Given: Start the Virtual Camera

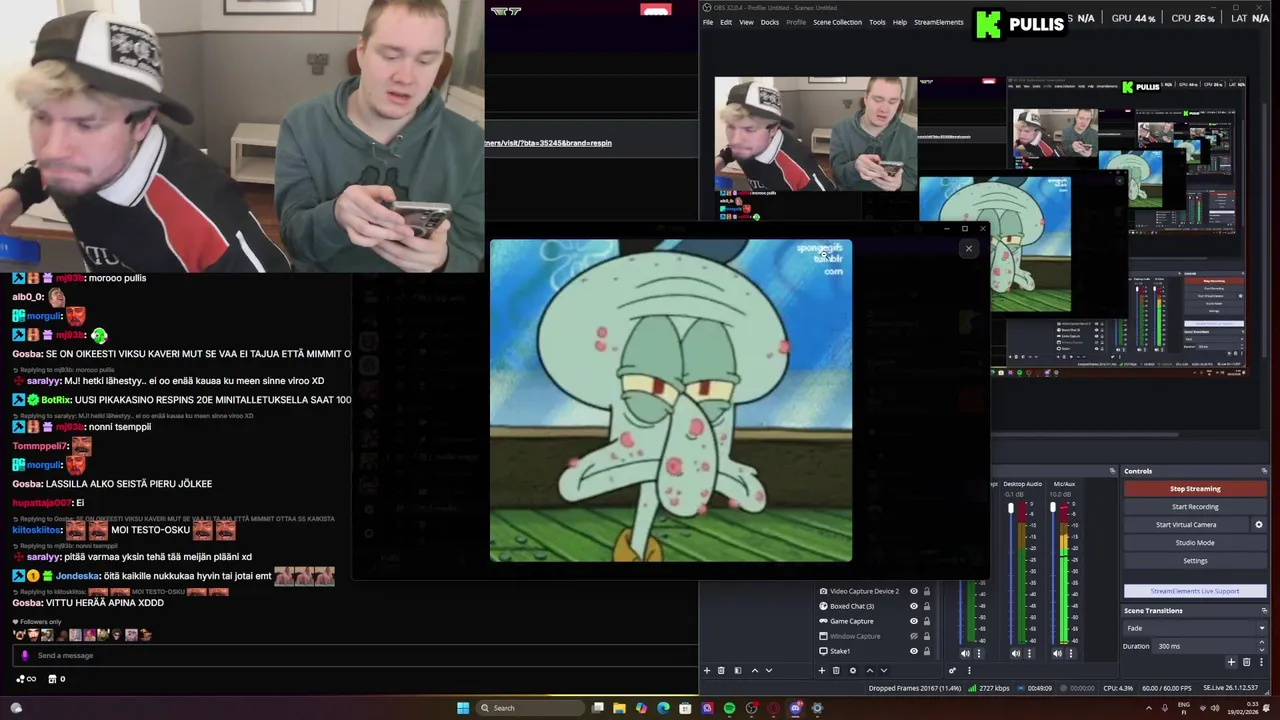Looking at the screenshot, I should click(1186, 525).
